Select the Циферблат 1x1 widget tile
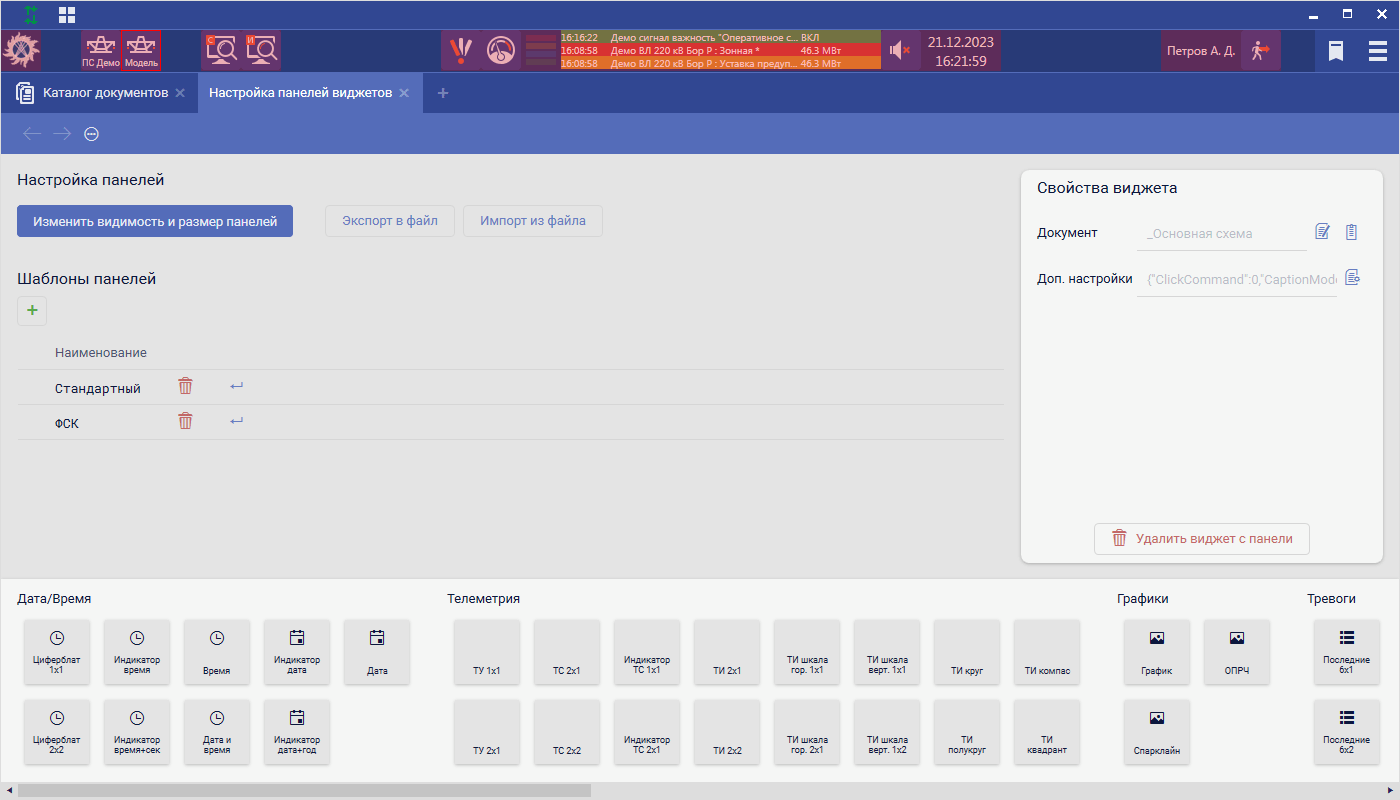This screenshot has width=1400, height=800. (x=57, y=651)
